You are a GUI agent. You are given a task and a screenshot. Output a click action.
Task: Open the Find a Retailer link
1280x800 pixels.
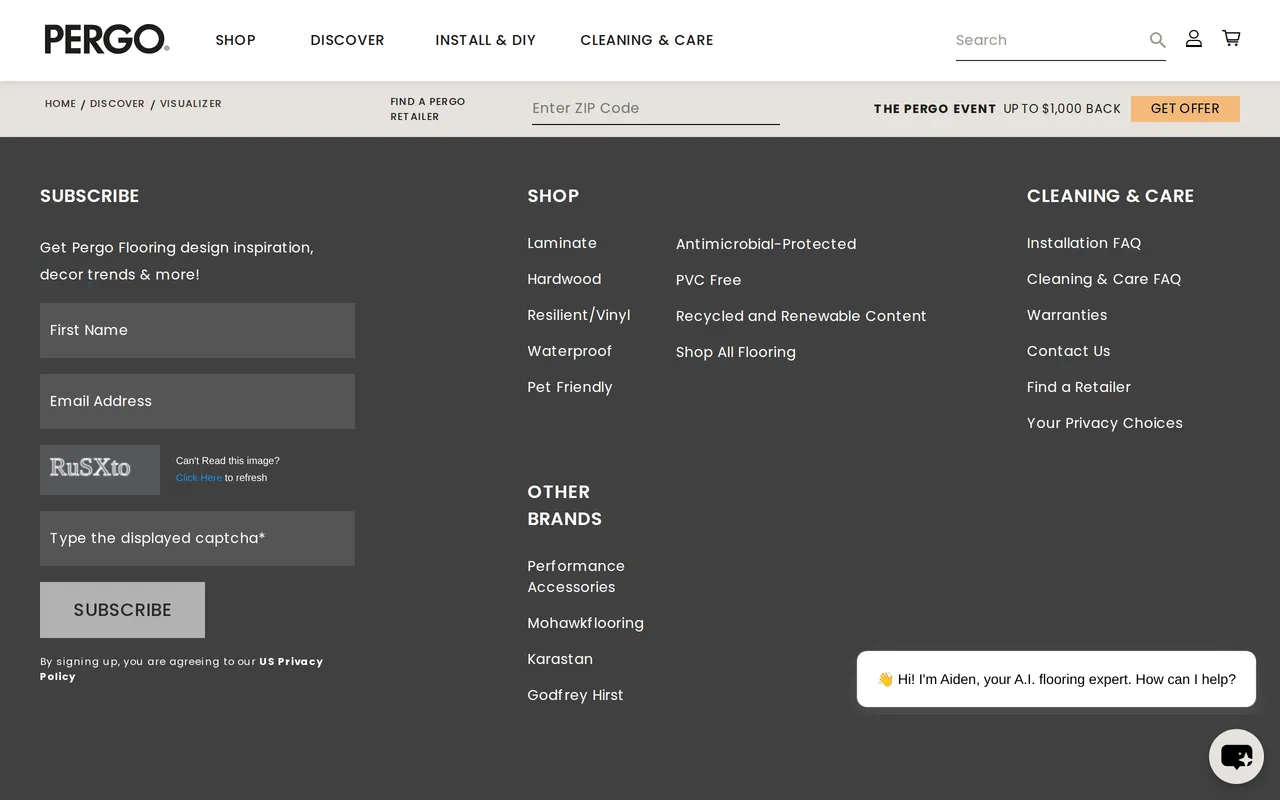1079,387
